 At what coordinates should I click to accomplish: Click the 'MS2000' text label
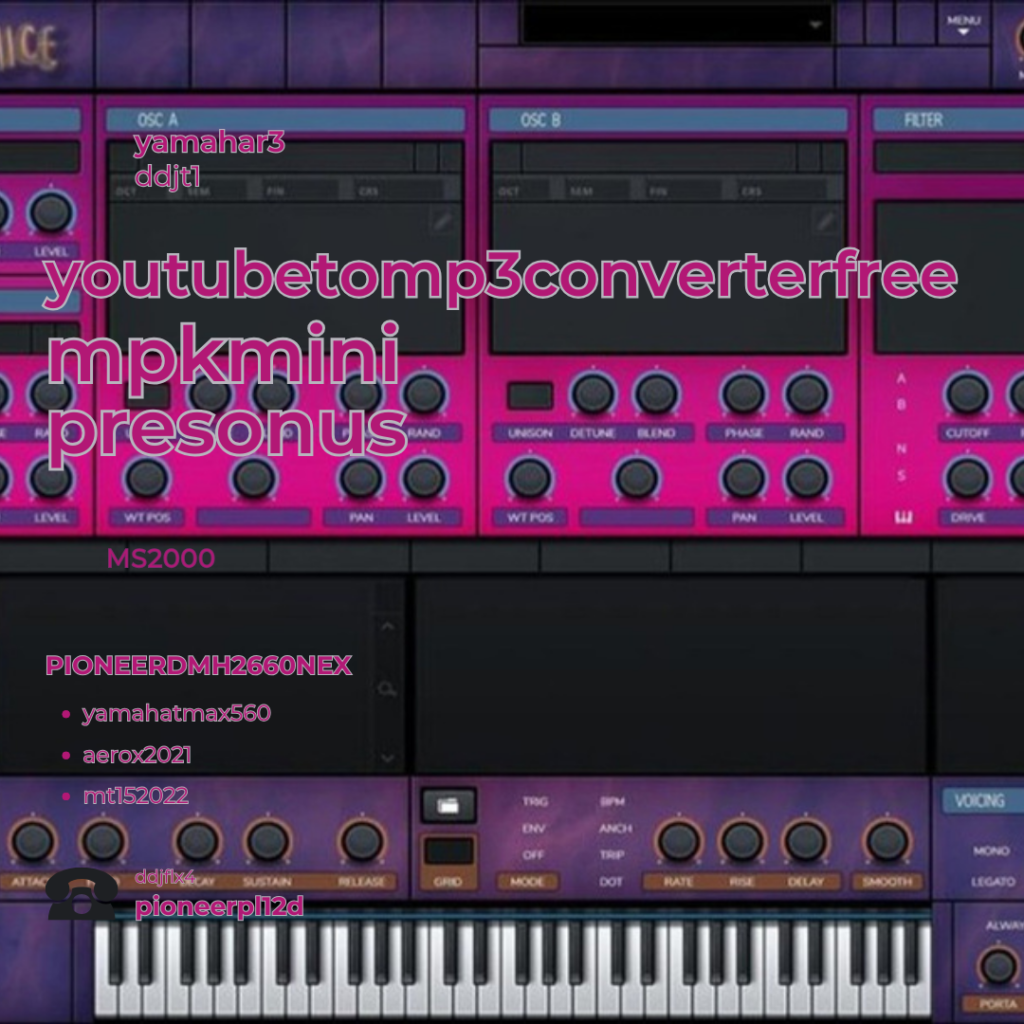click(161, 558)
